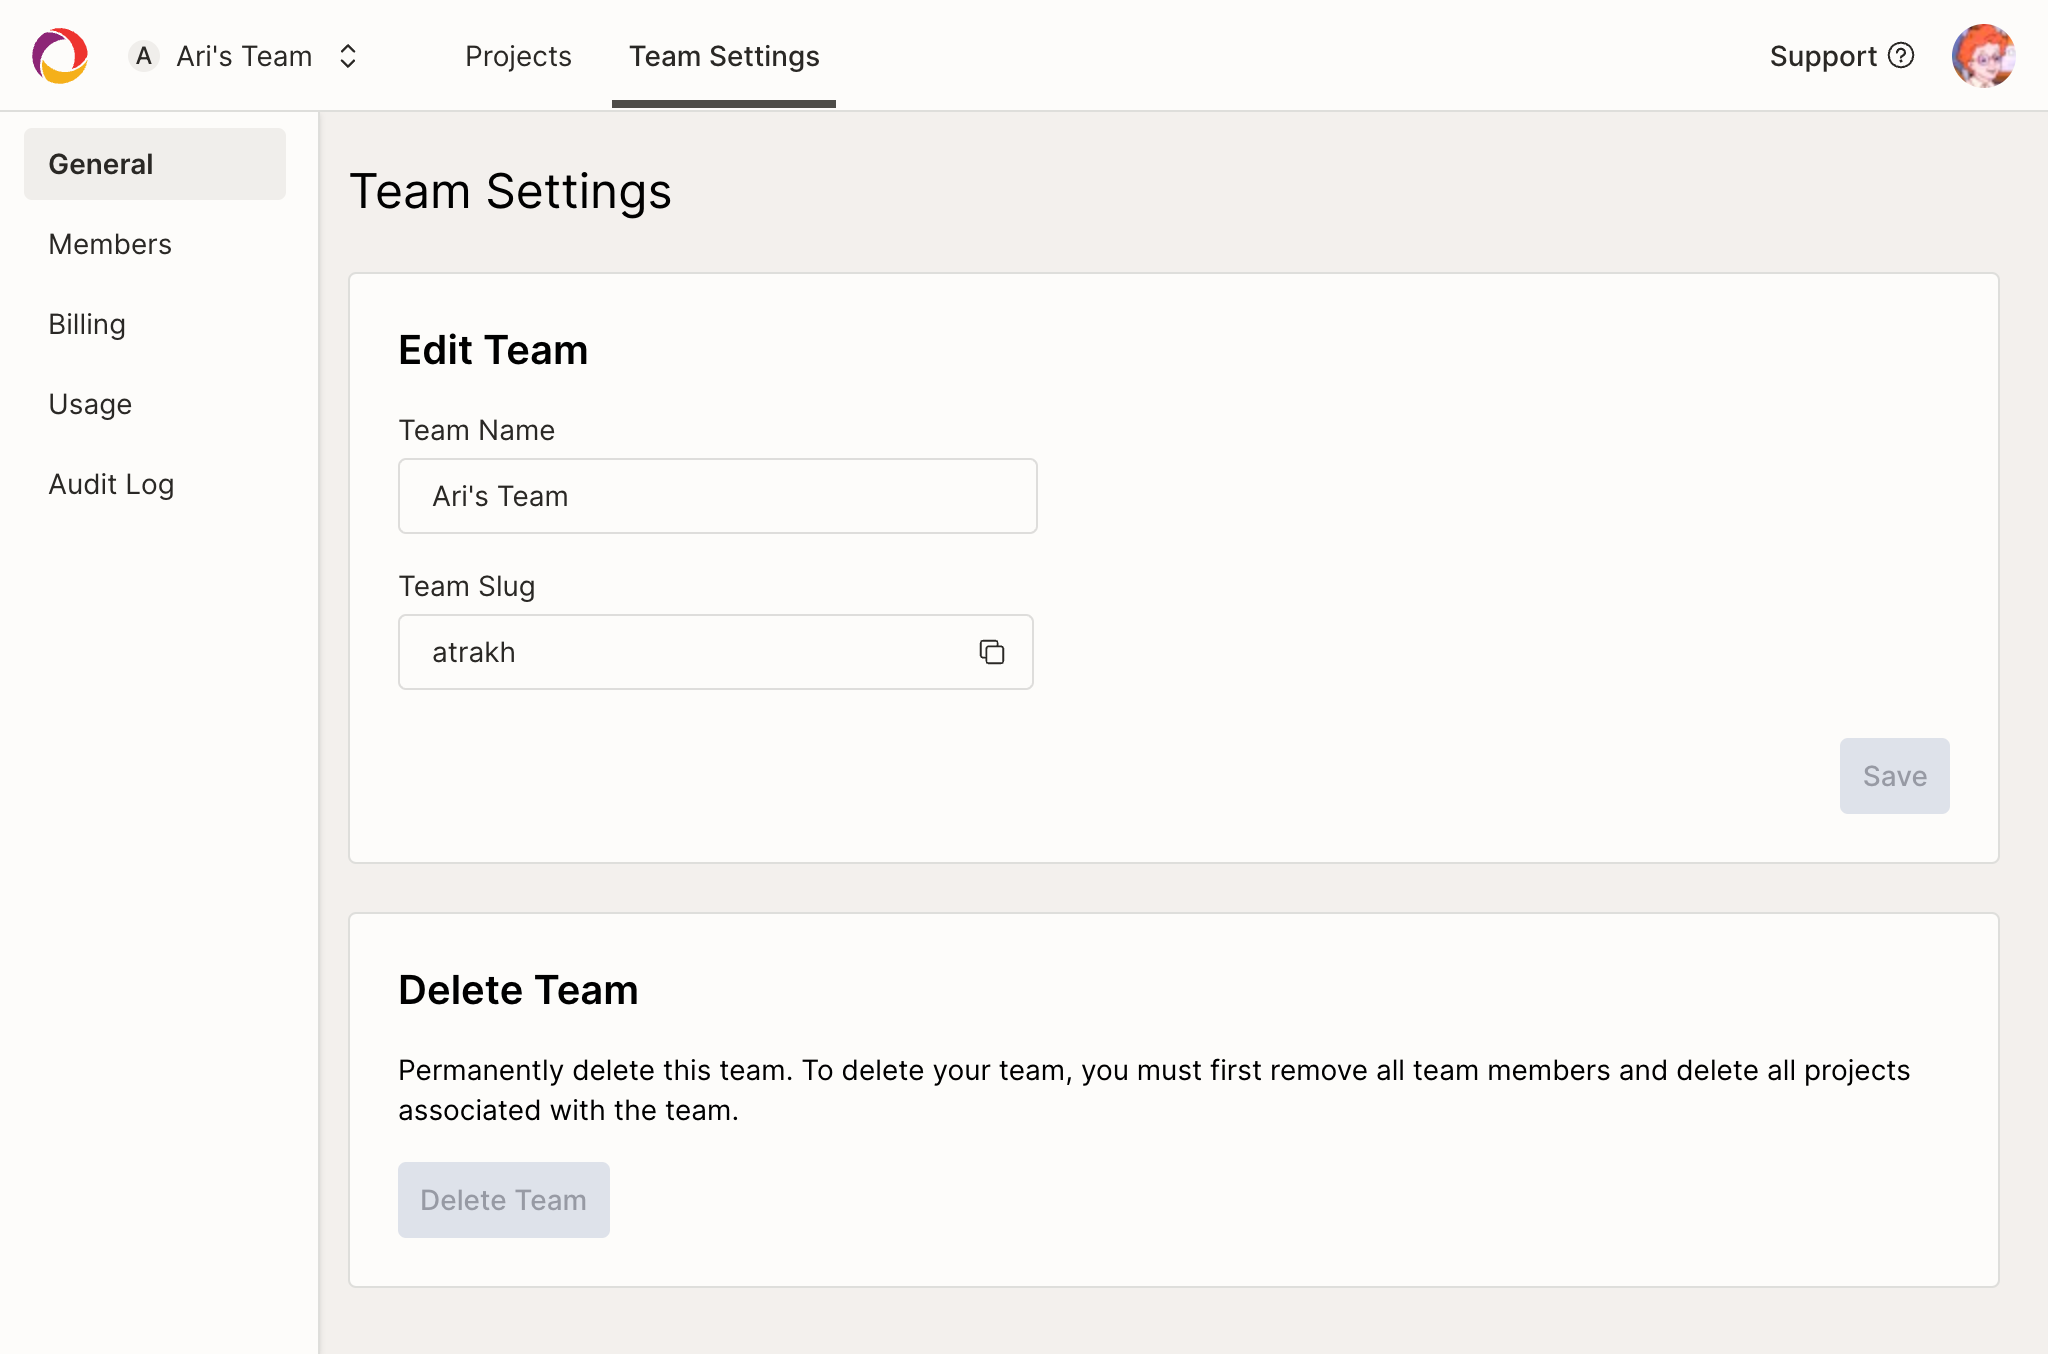Open the Ari's Team switcher chevrons
The width and height of the screenshot is (2048, 1354).
pos(348,56)
